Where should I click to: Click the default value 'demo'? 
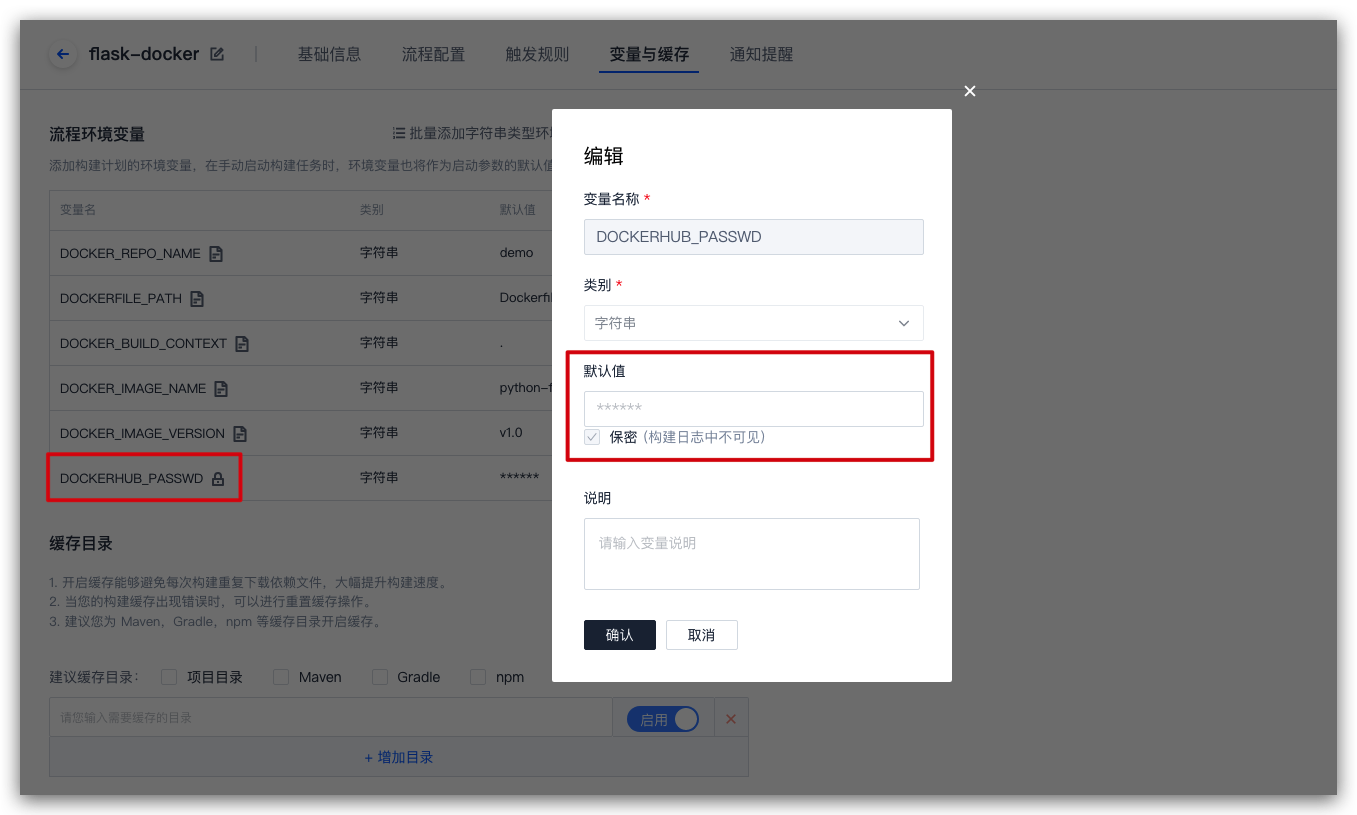pyautogui.click(x=516, y=253)
